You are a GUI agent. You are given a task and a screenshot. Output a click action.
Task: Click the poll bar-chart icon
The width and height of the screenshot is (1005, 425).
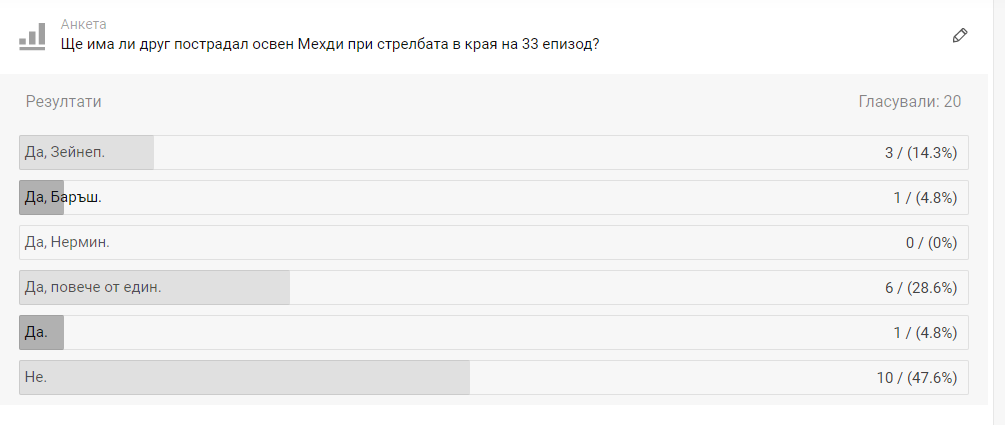tap(32, 35)
